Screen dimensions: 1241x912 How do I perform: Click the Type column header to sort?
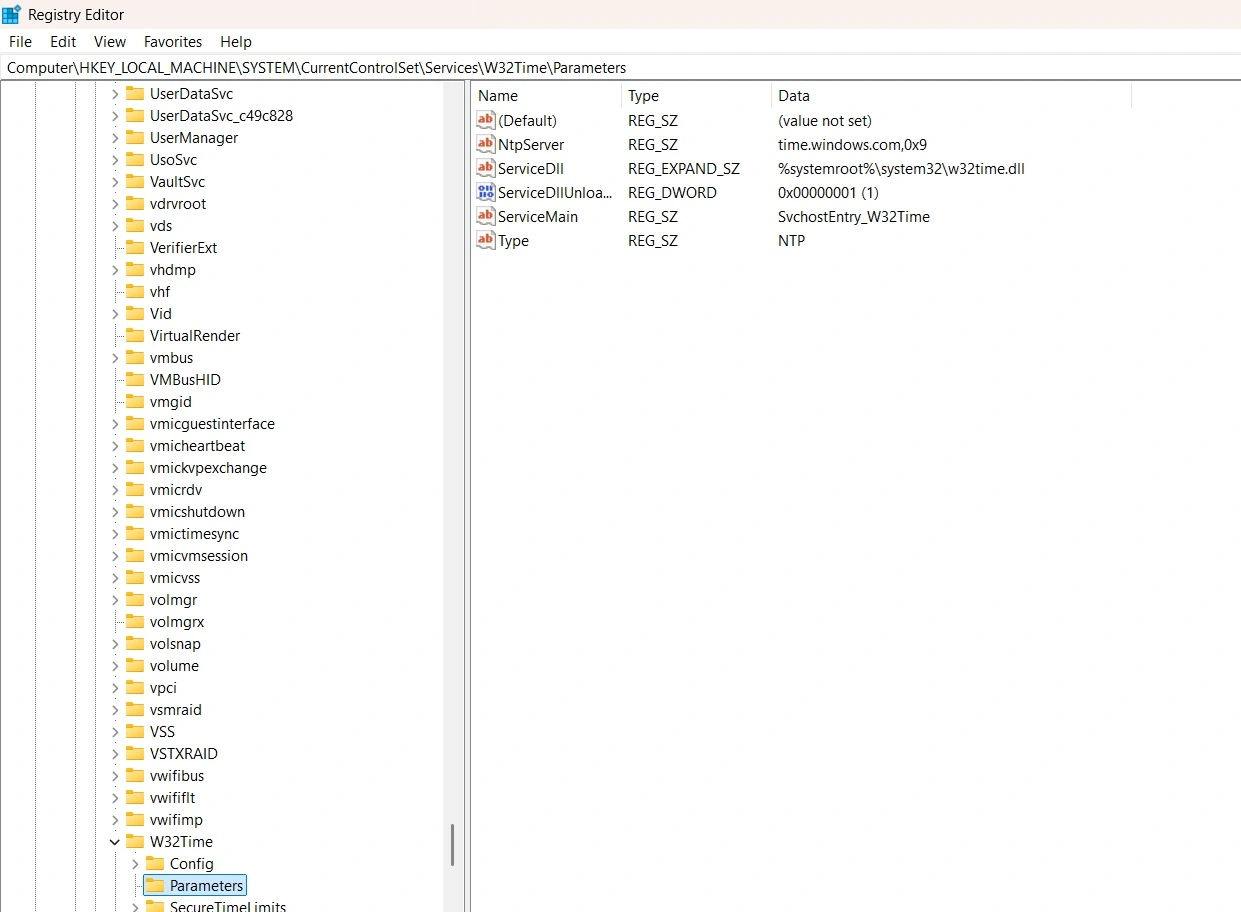pyautogui.click(x=642, y=95)
